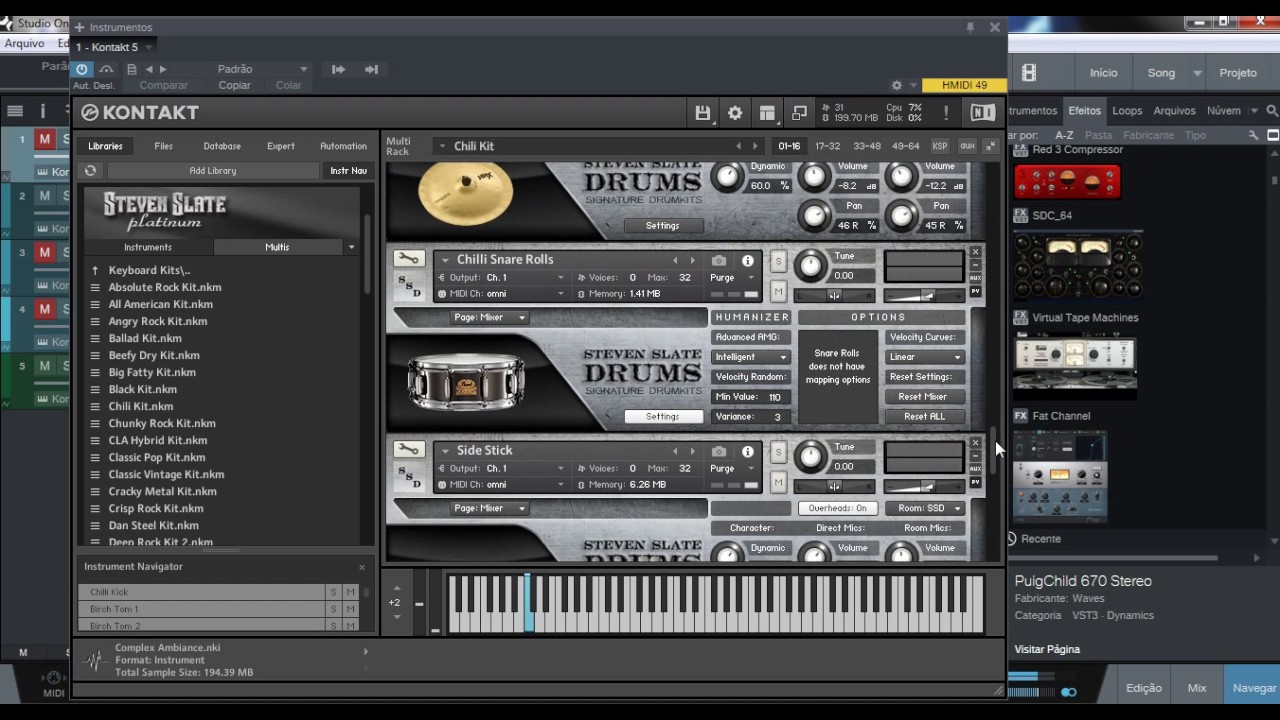Viewport: 1280px width, 720px height.
Task: Open Visitar Página link
Action: coord(1047,649)
